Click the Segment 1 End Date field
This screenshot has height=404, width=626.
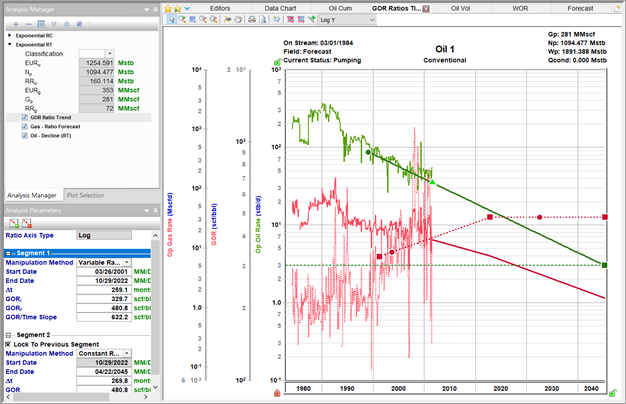(104, 281)
